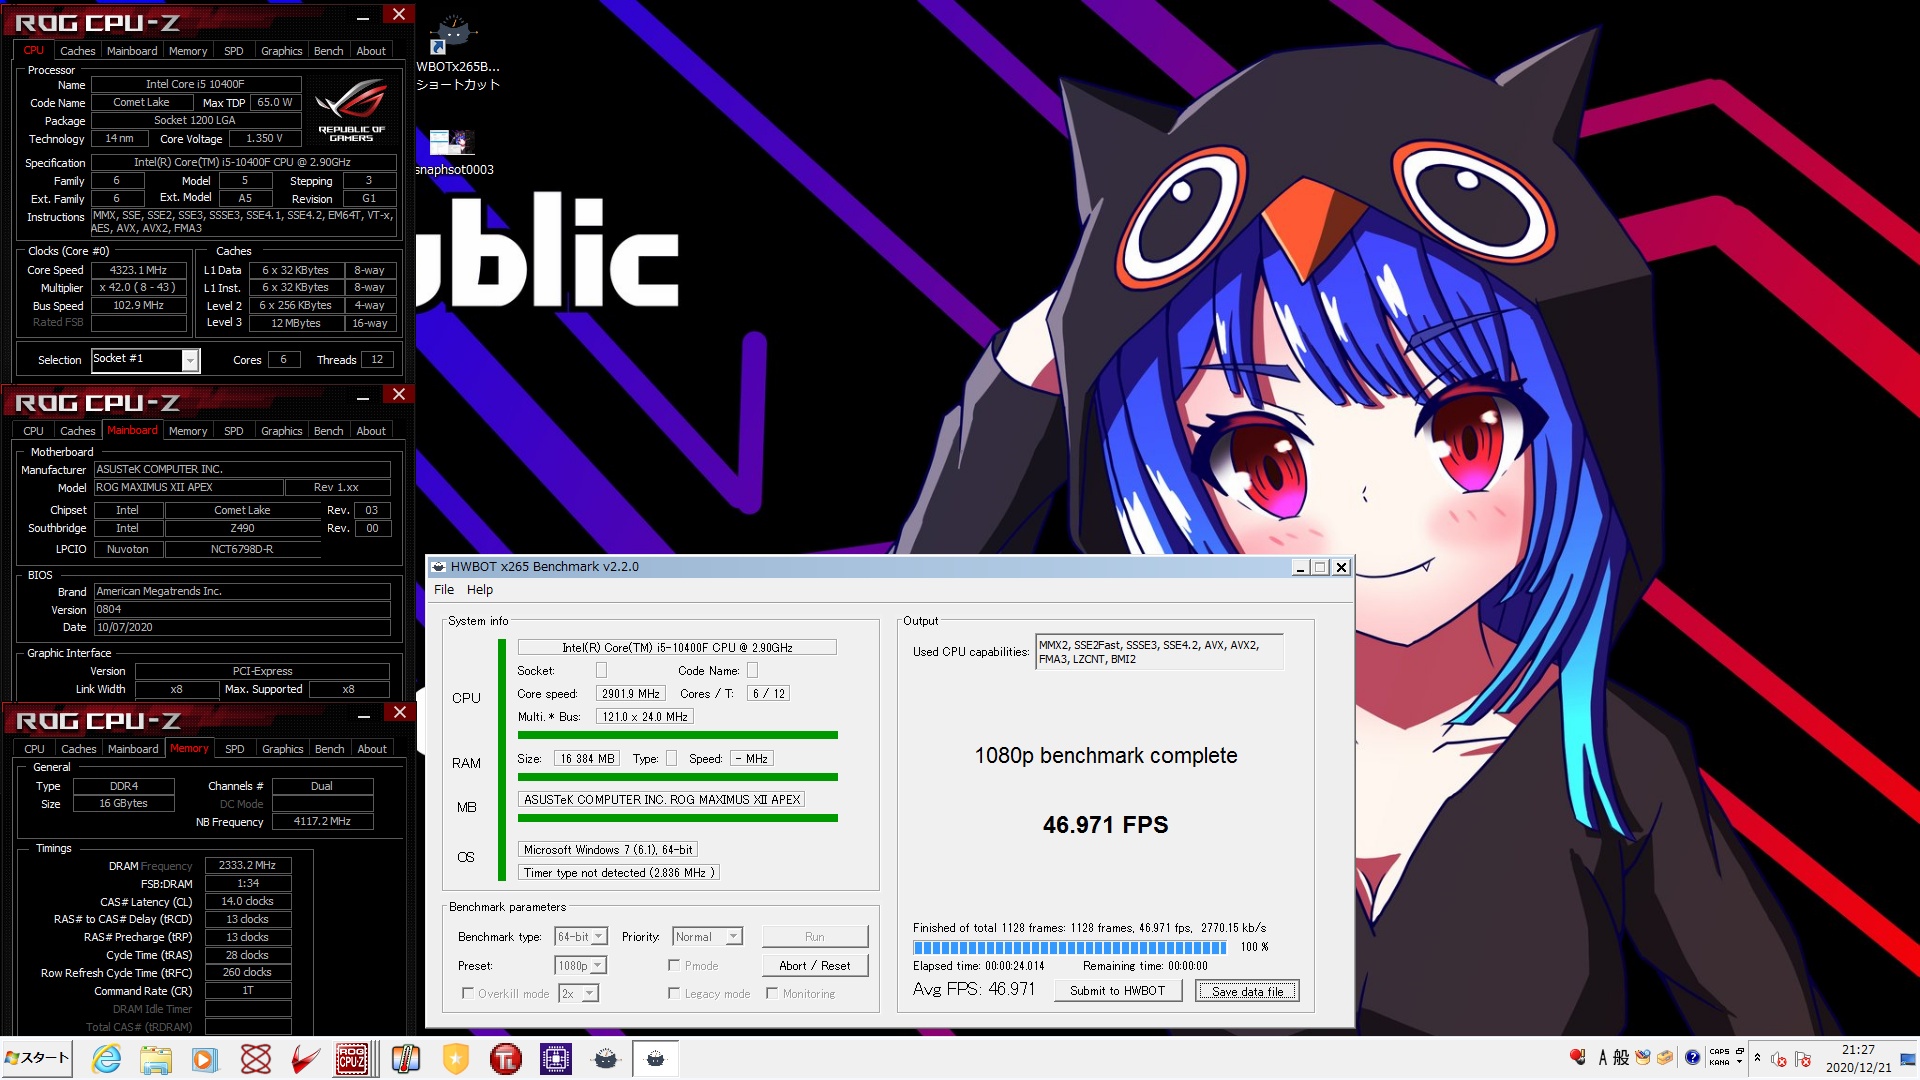This screenshot has width=1920, height=1080.
Task: Restore the language bar using its restore icon
Action: click(1740, 1051)
